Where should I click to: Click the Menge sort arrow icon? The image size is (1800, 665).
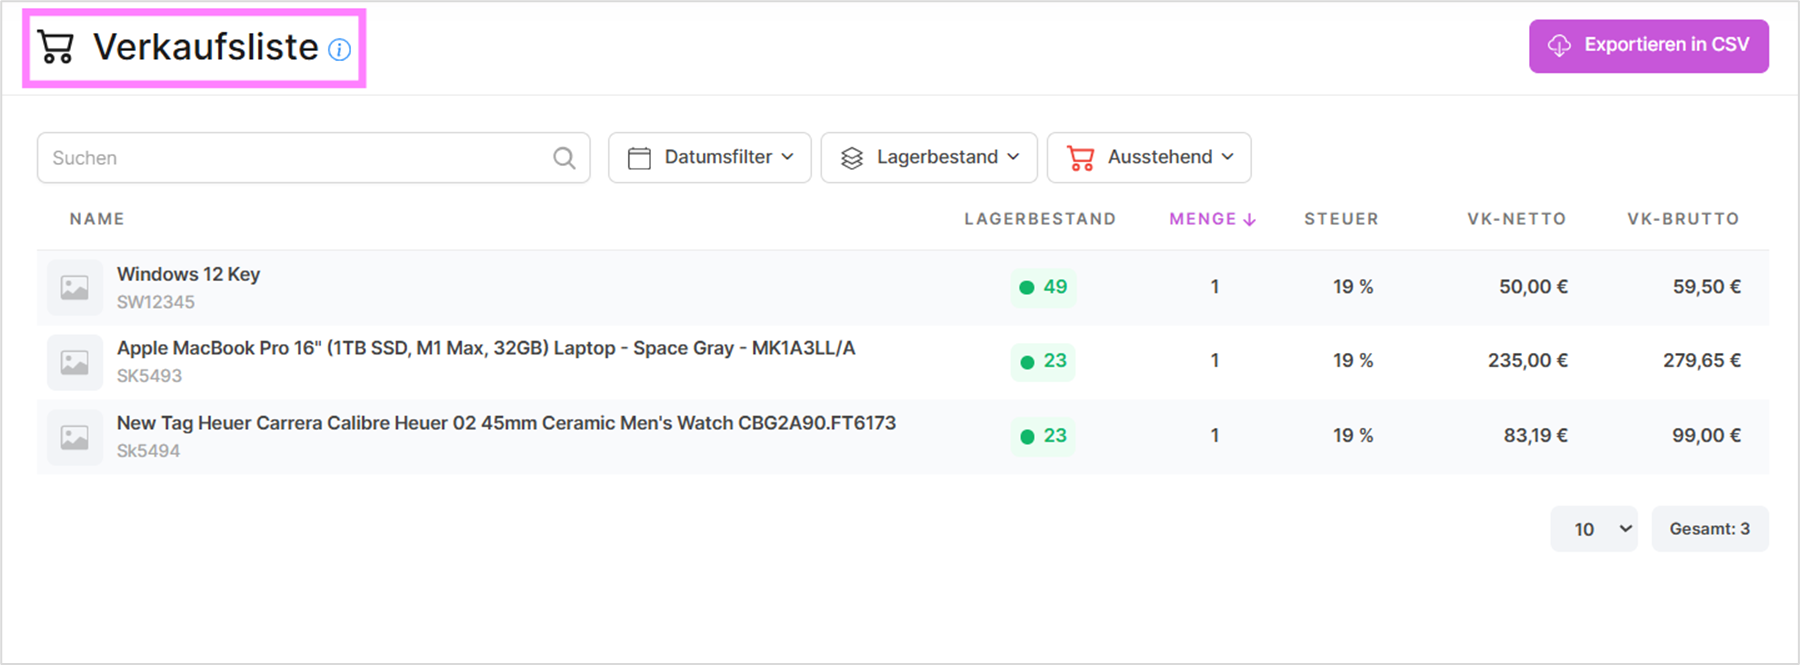(x=1249, y=220)
